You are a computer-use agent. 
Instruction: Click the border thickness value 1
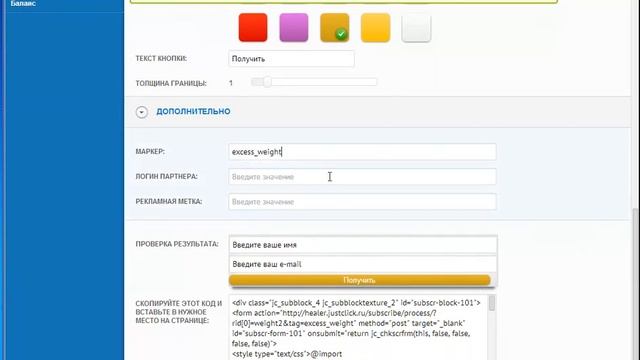click(231, 83)
